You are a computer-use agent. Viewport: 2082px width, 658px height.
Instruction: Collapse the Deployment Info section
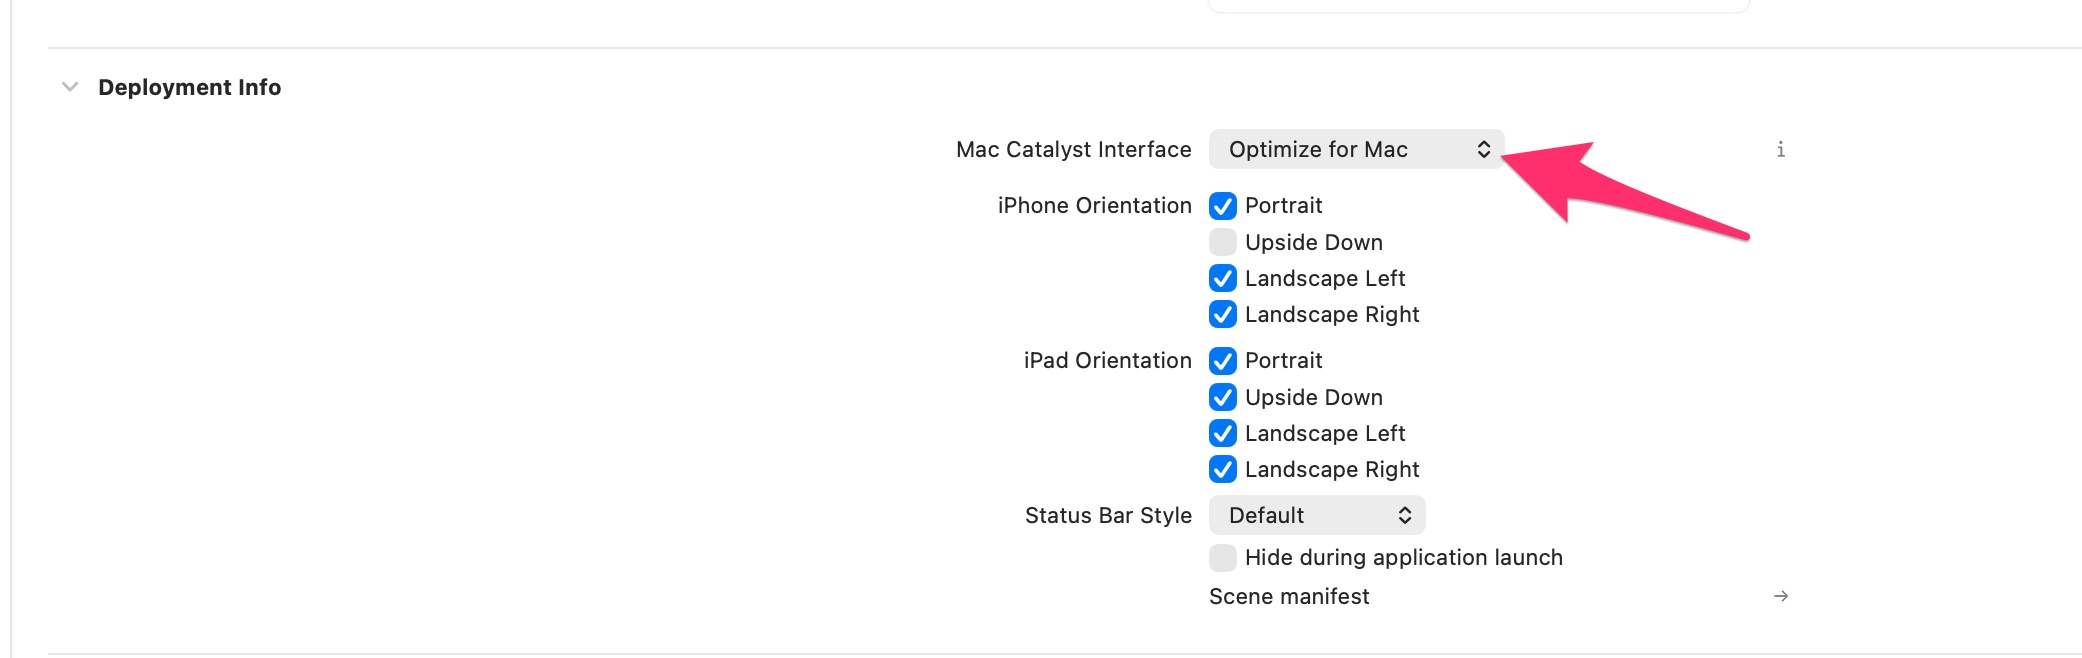tap(70, 87)
